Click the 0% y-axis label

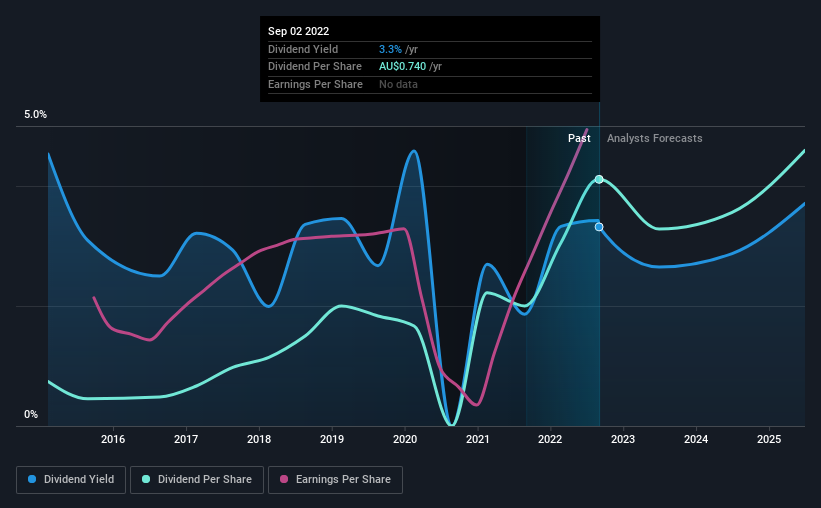[31, 414]
